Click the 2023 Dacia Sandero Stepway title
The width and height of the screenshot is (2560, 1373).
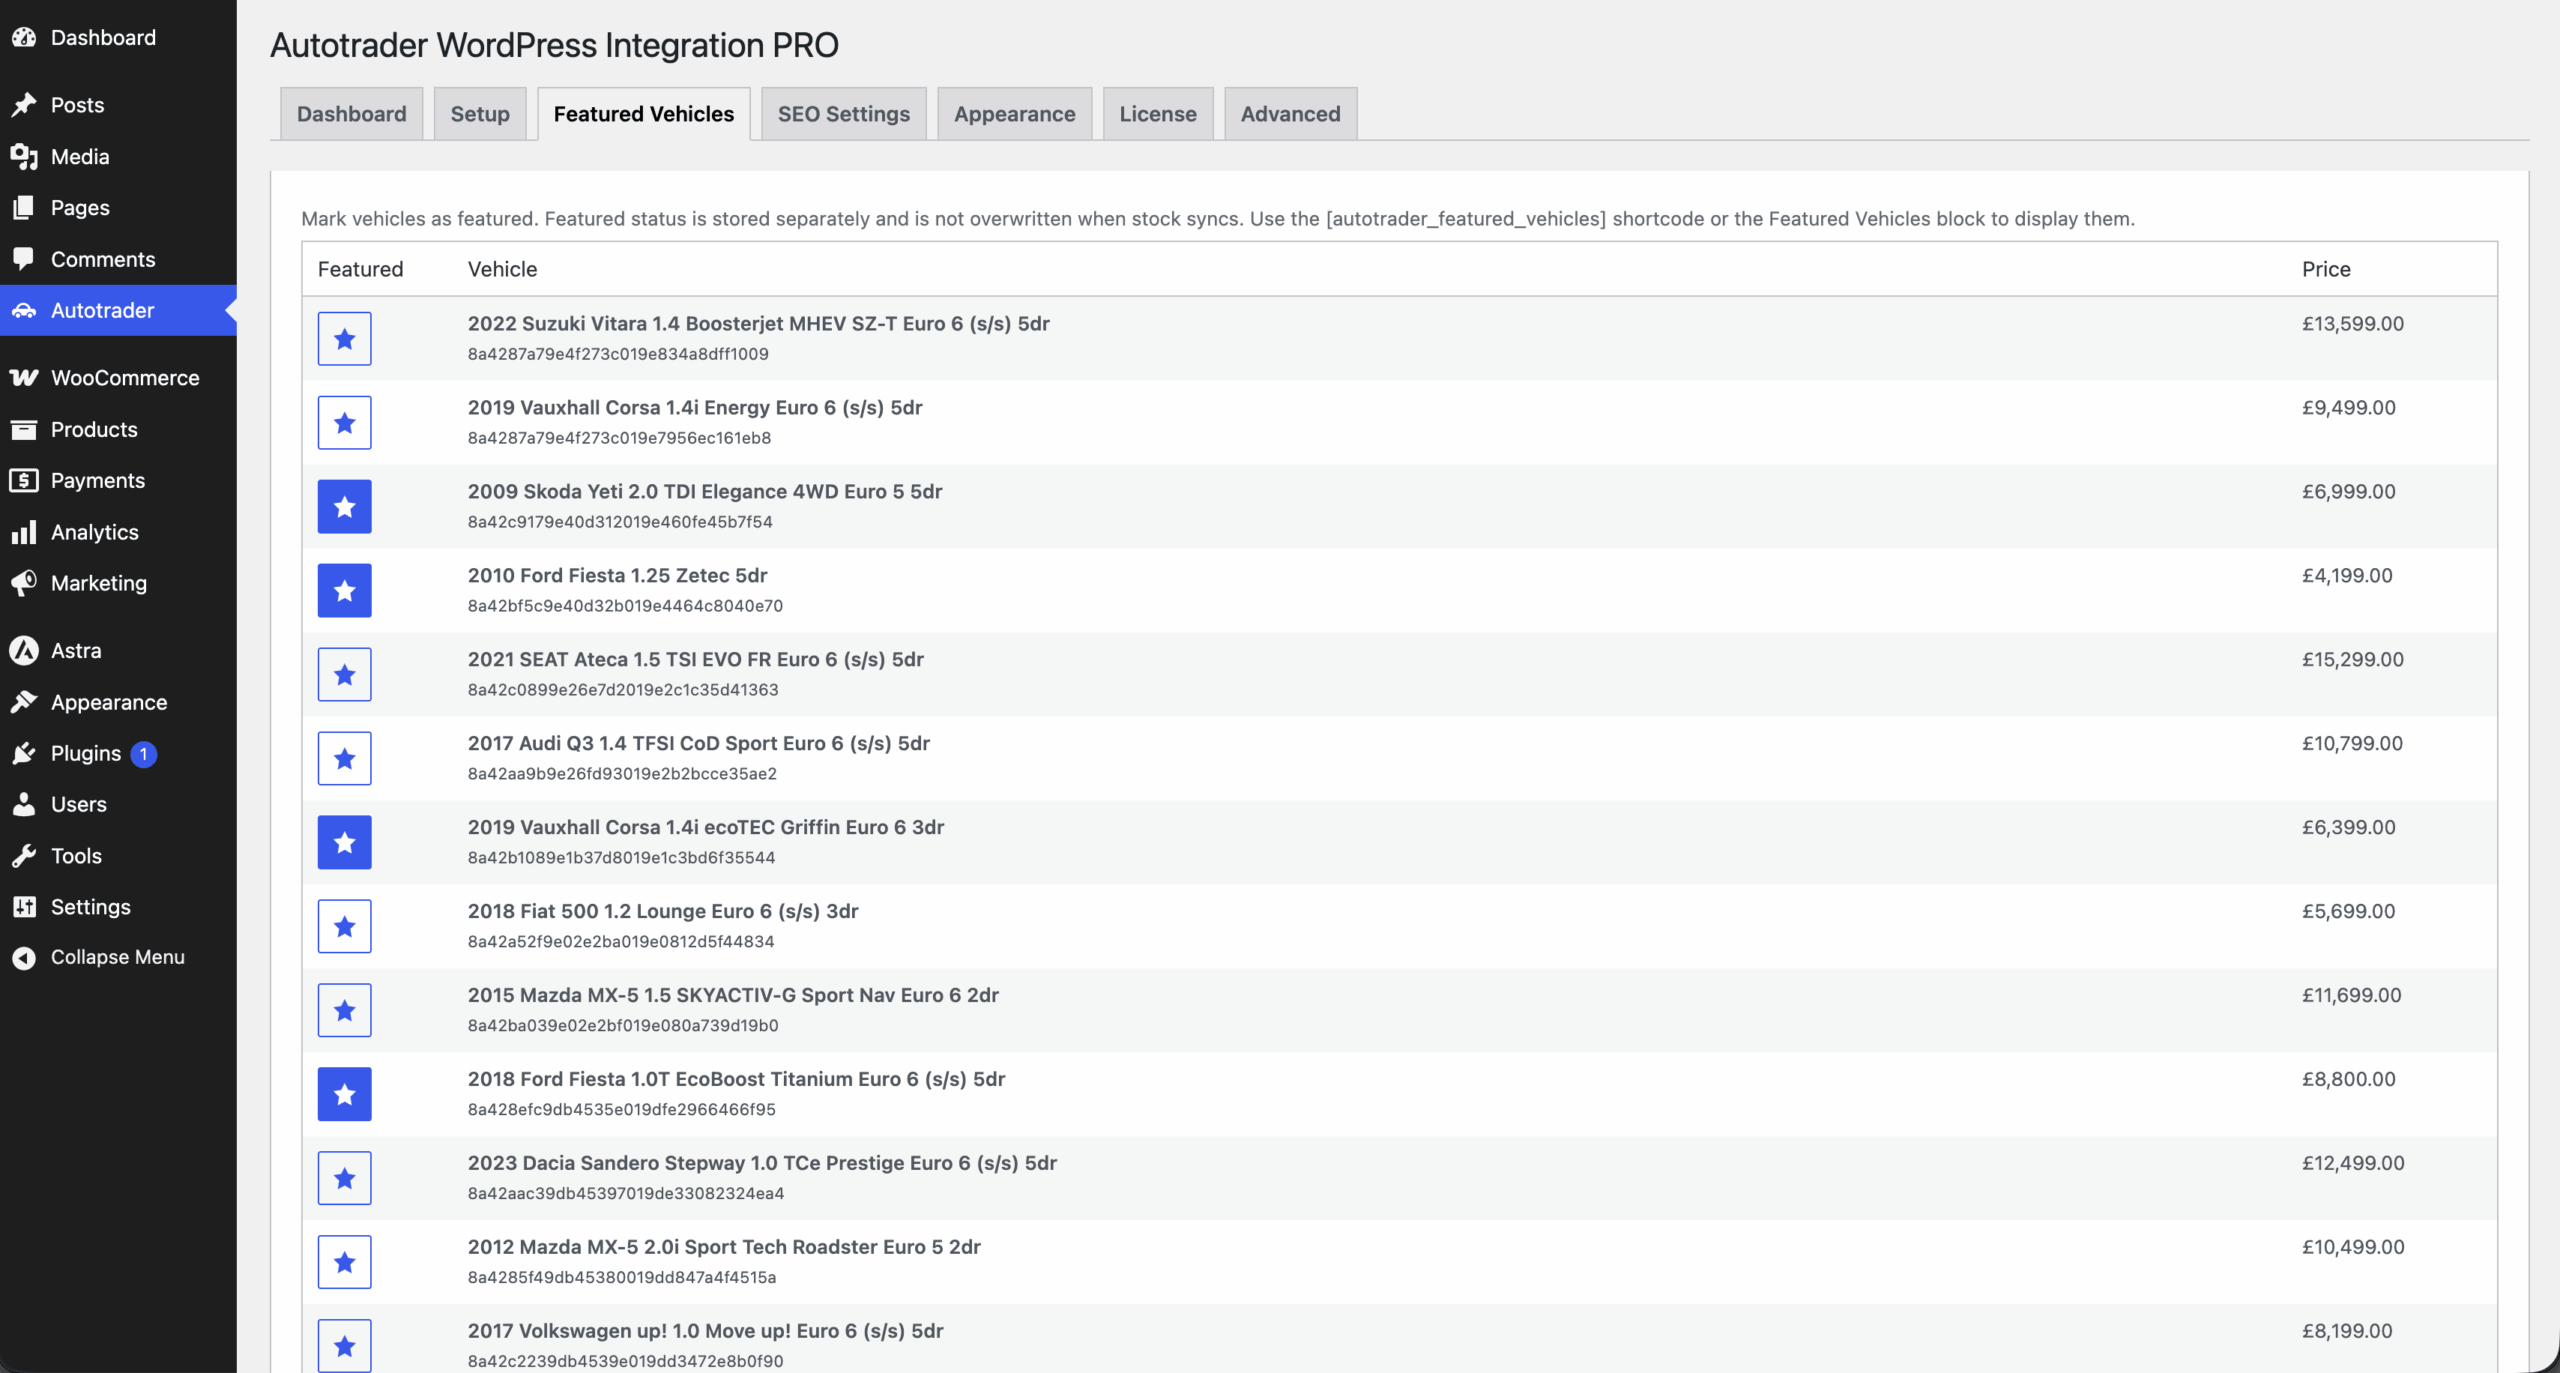[x=762, y=1164]
